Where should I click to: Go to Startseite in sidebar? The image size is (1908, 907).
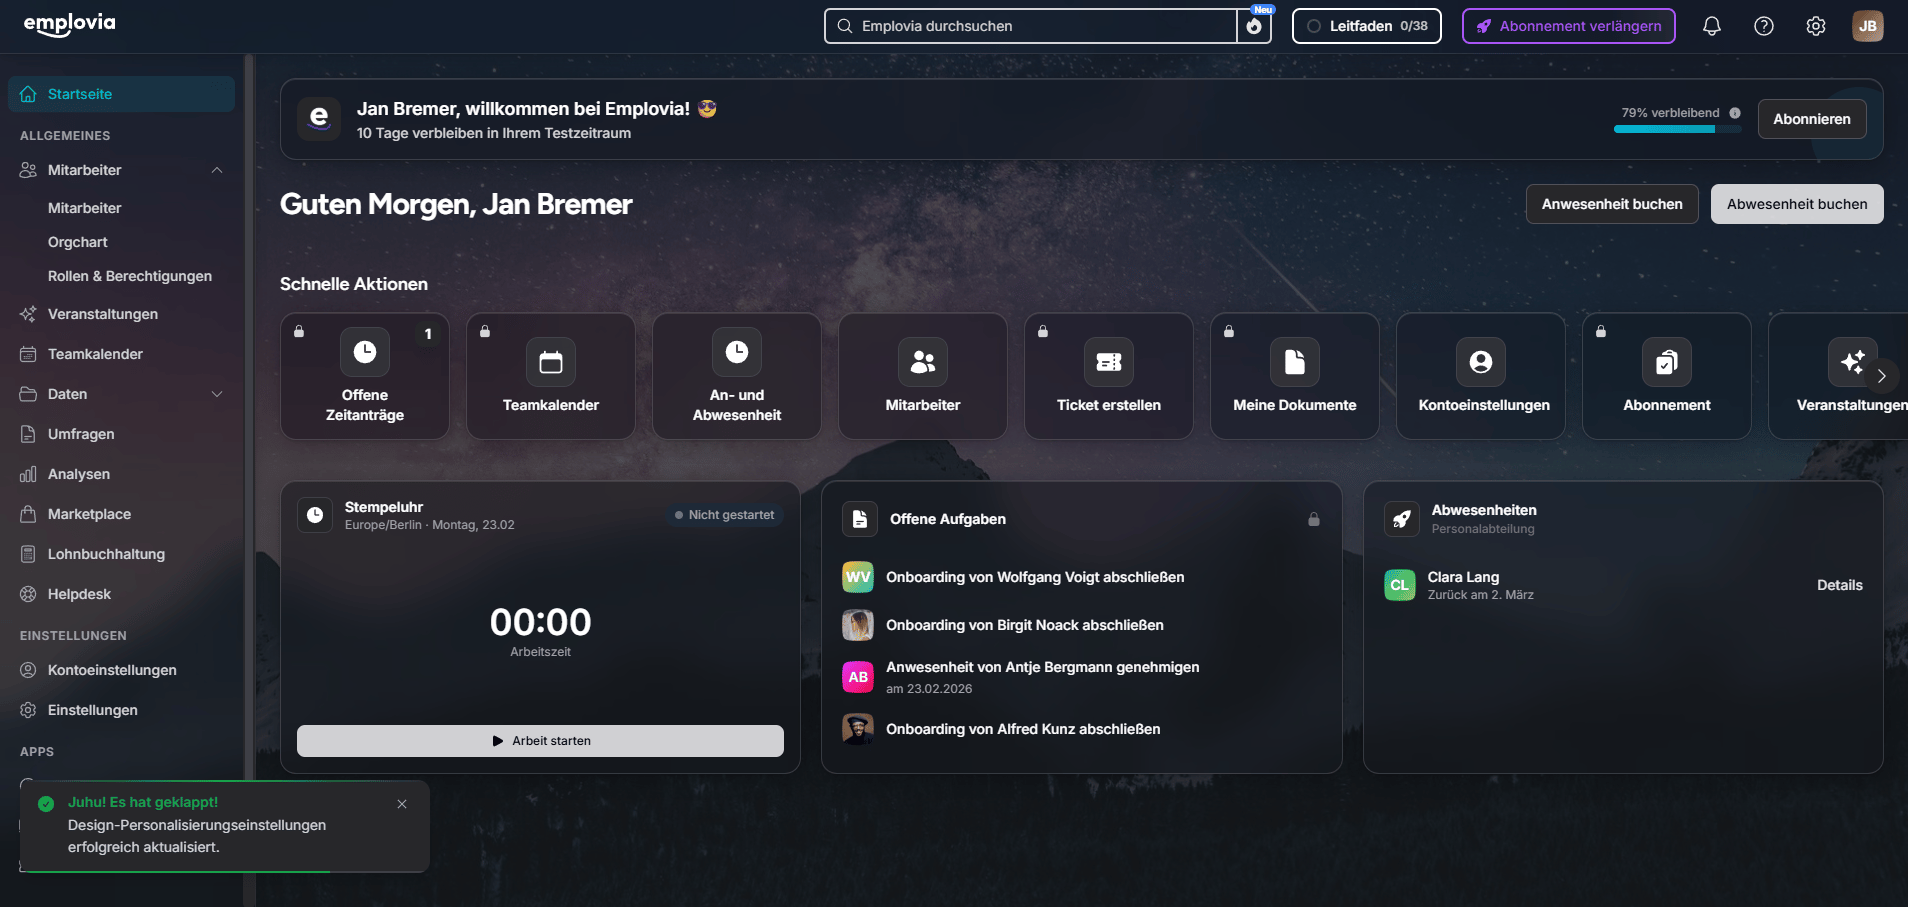(122, 94)
